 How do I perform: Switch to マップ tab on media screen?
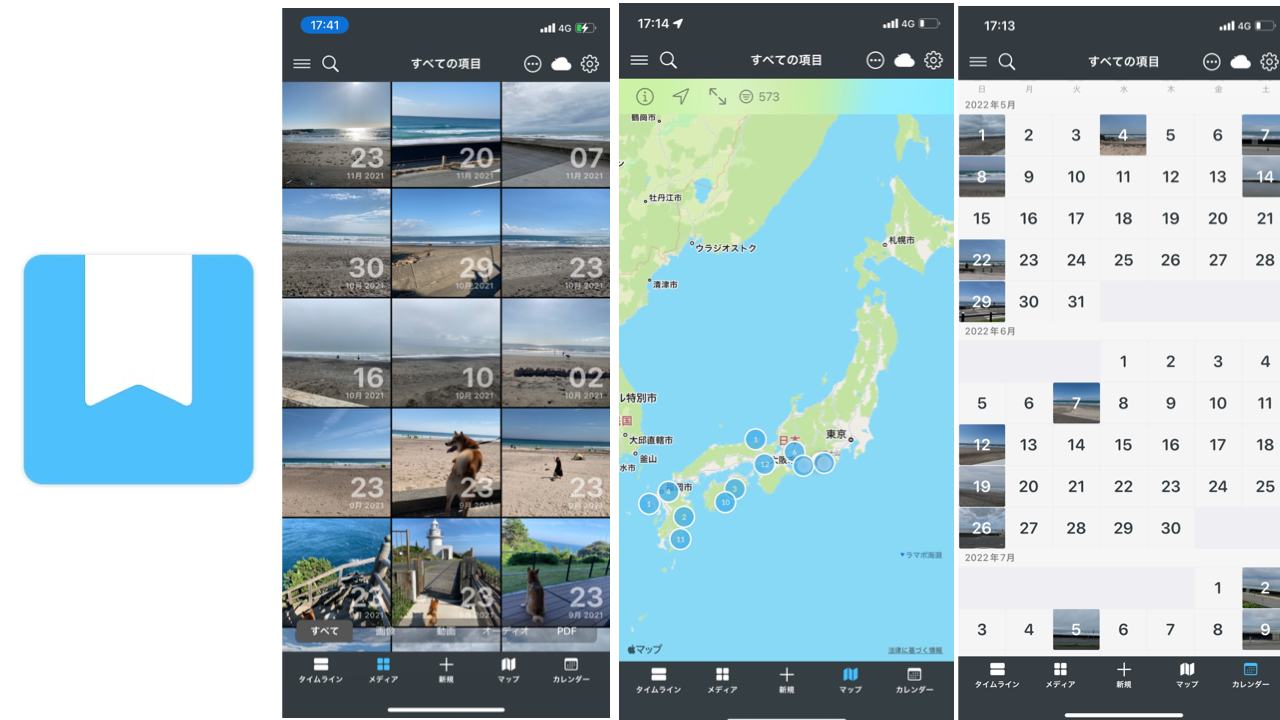508,670
